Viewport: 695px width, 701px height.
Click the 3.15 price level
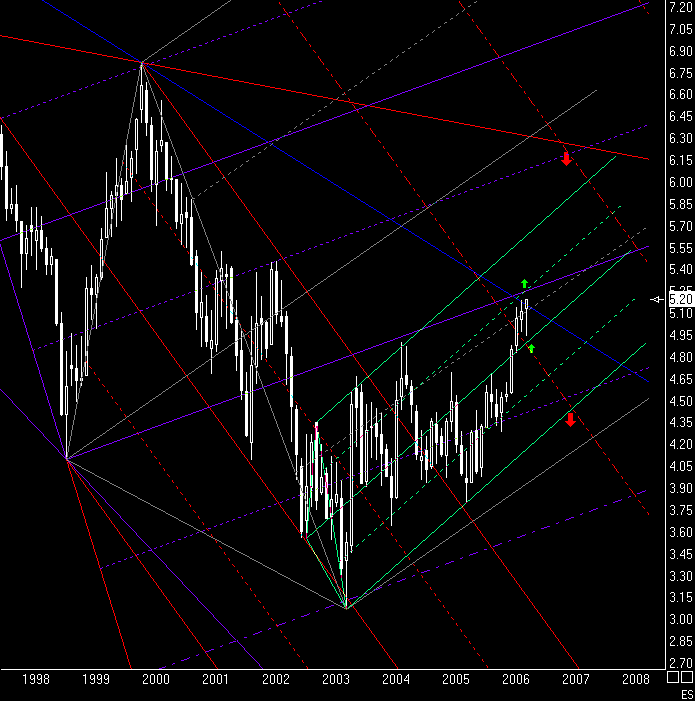pos(681,597)
